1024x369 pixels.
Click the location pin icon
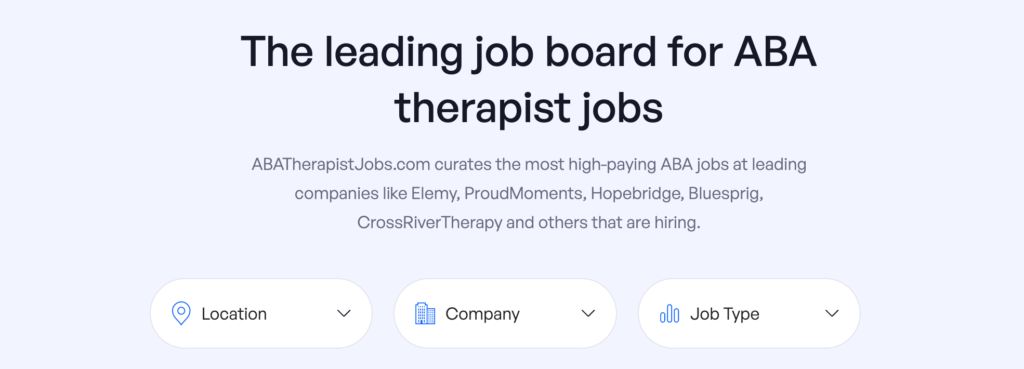(181, 313)
